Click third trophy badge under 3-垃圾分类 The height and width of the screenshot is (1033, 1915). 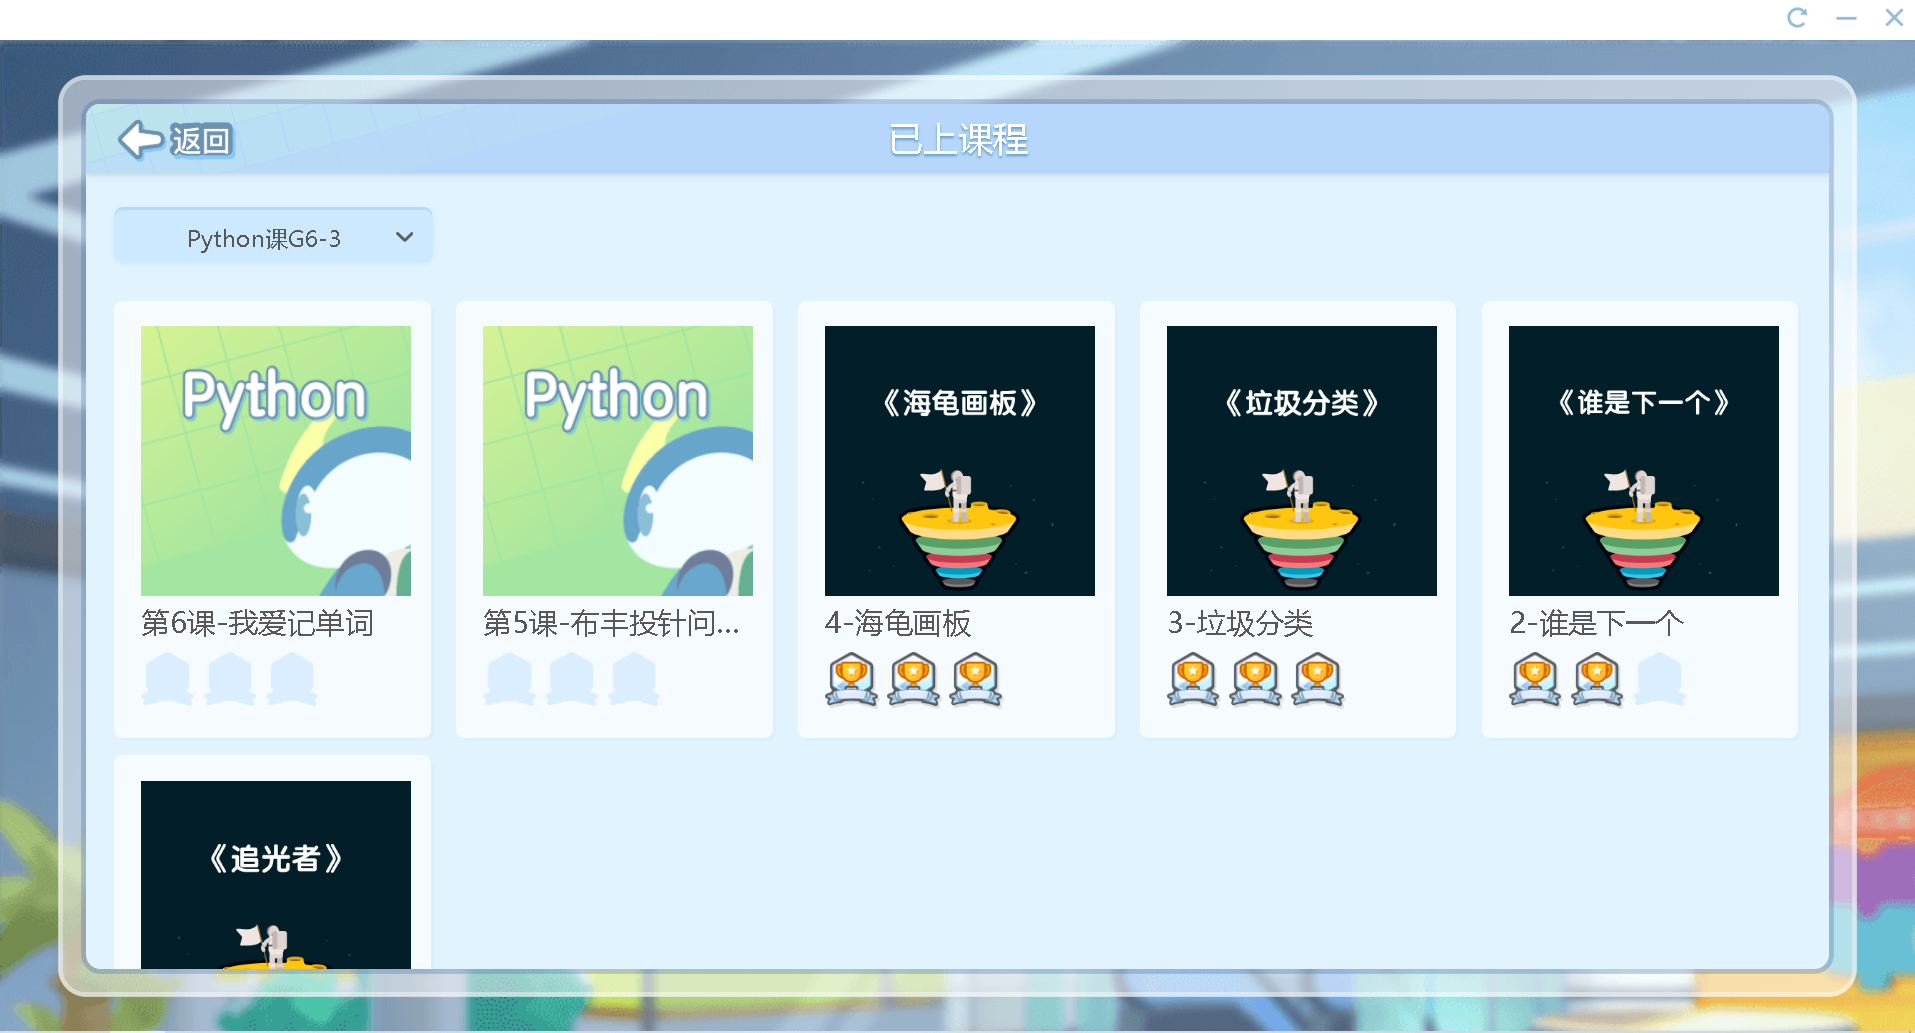point(1318,680)
